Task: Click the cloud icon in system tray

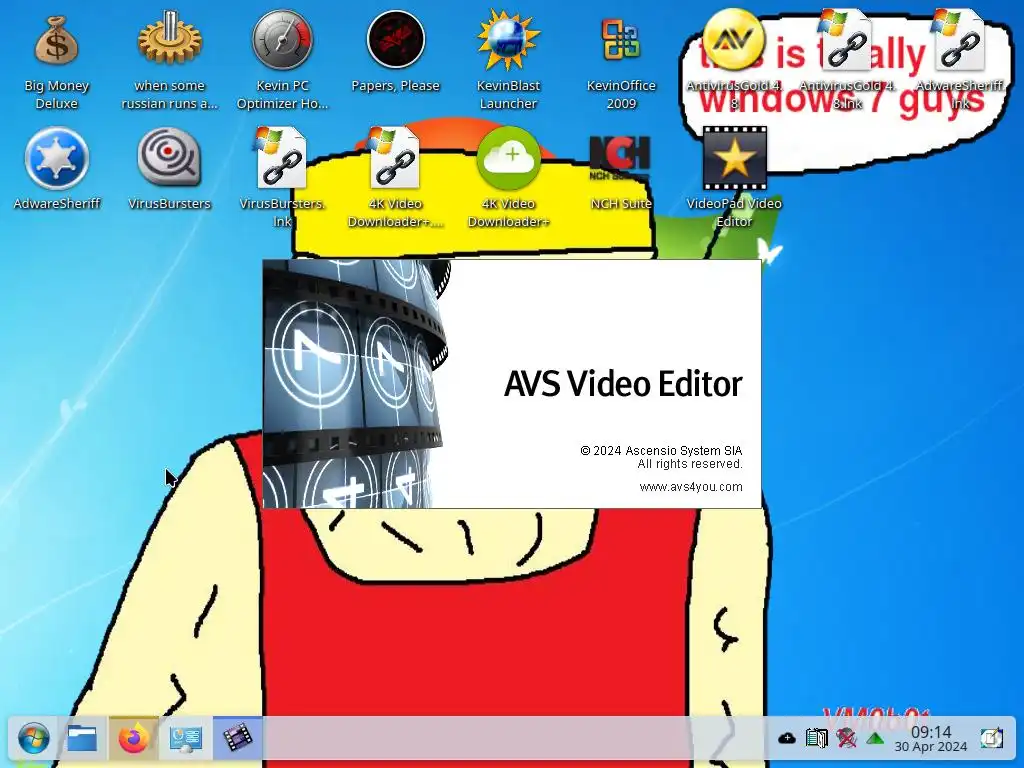Action: pos(787,739)
